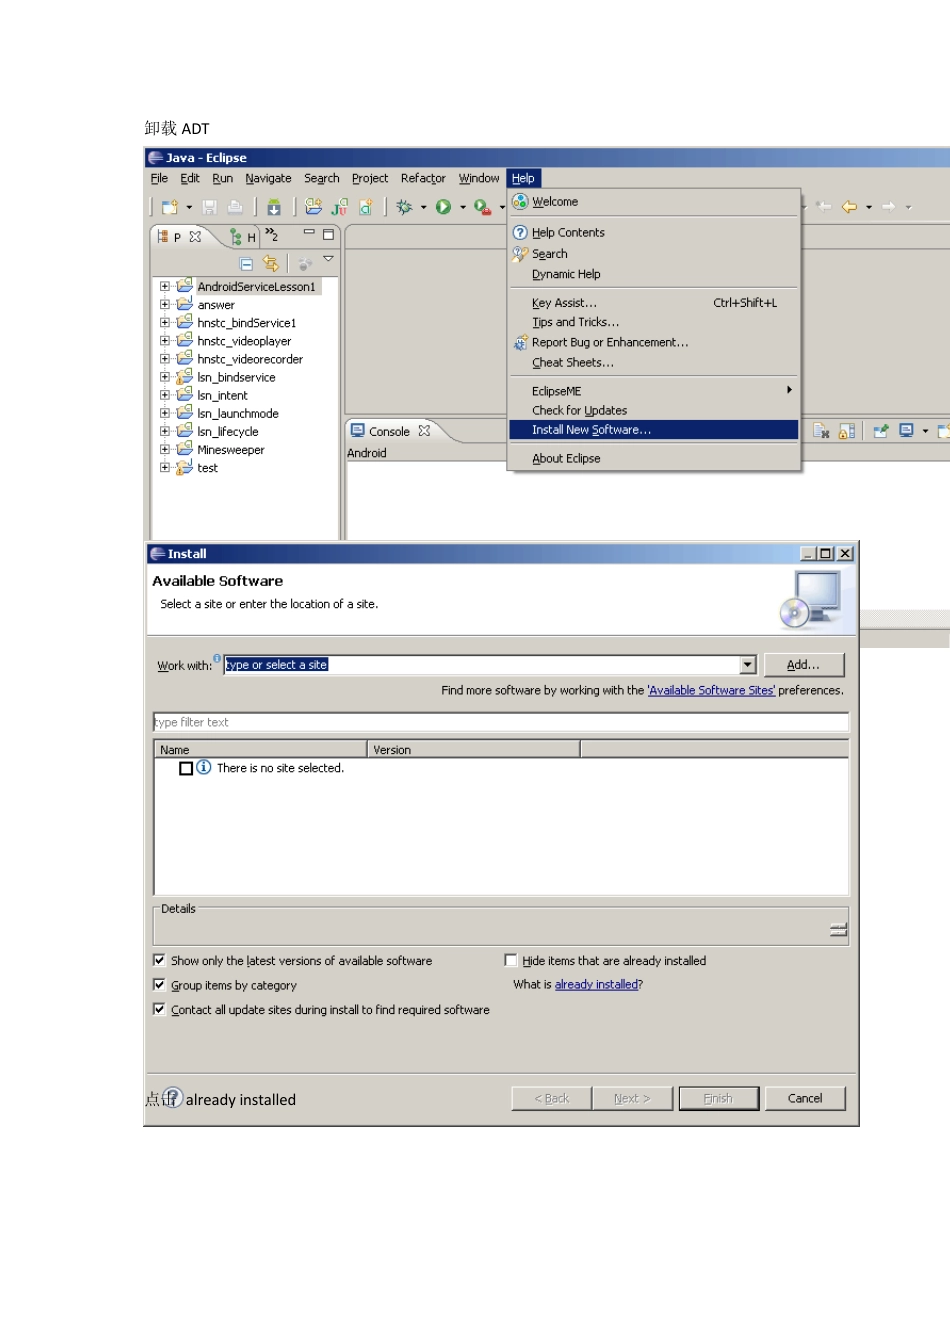Enable Hide items already installed checkbox

[511, 960]
